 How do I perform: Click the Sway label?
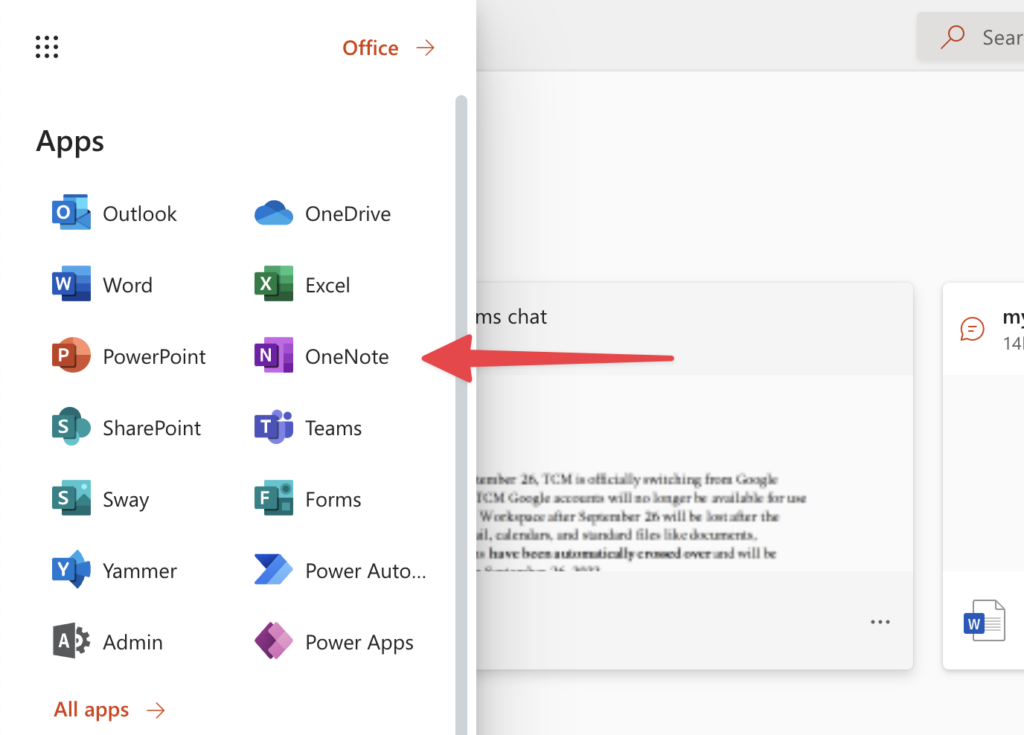[126, 500]
